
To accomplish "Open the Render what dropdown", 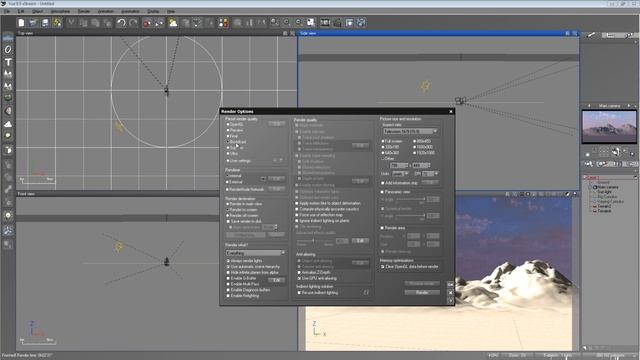I will pyautogui.click(x=256, y=253).
